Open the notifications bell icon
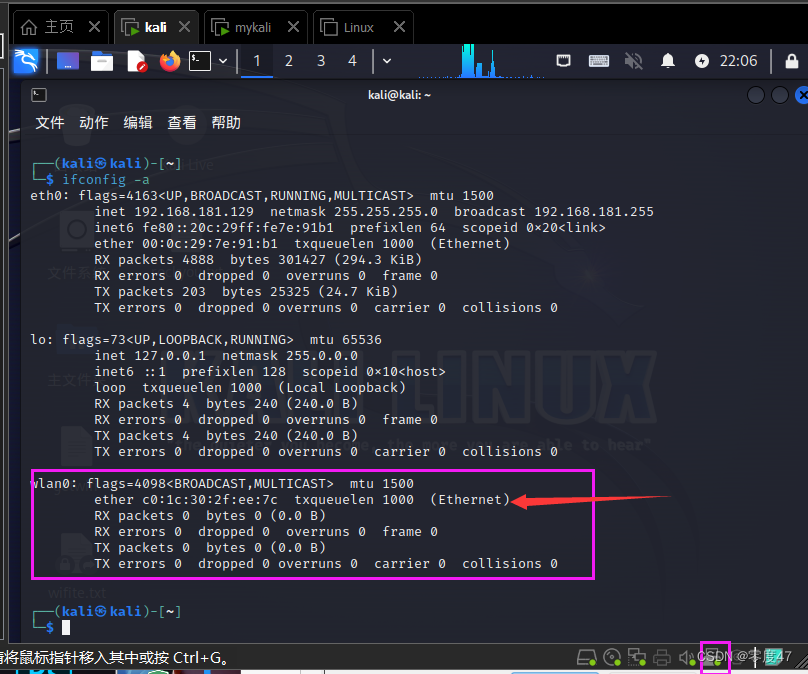 (x=668, y=61)
